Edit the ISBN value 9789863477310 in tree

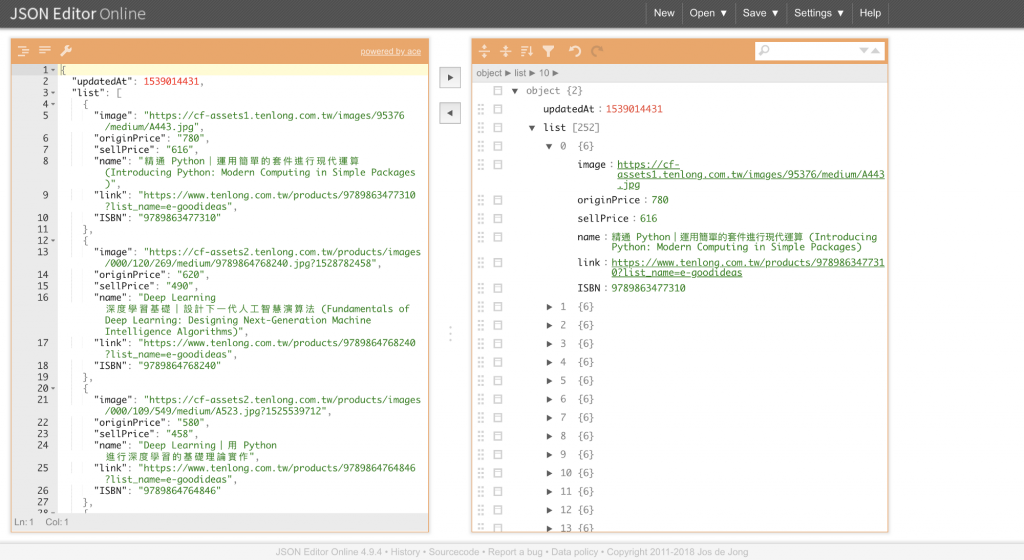[648, 288]
